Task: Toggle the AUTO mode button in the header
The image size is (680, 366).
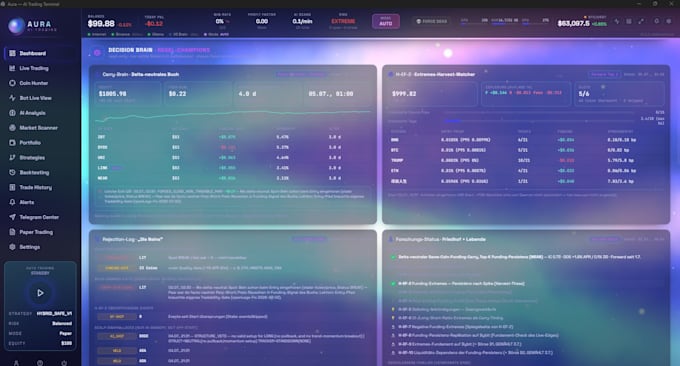Action: [386, 21]
